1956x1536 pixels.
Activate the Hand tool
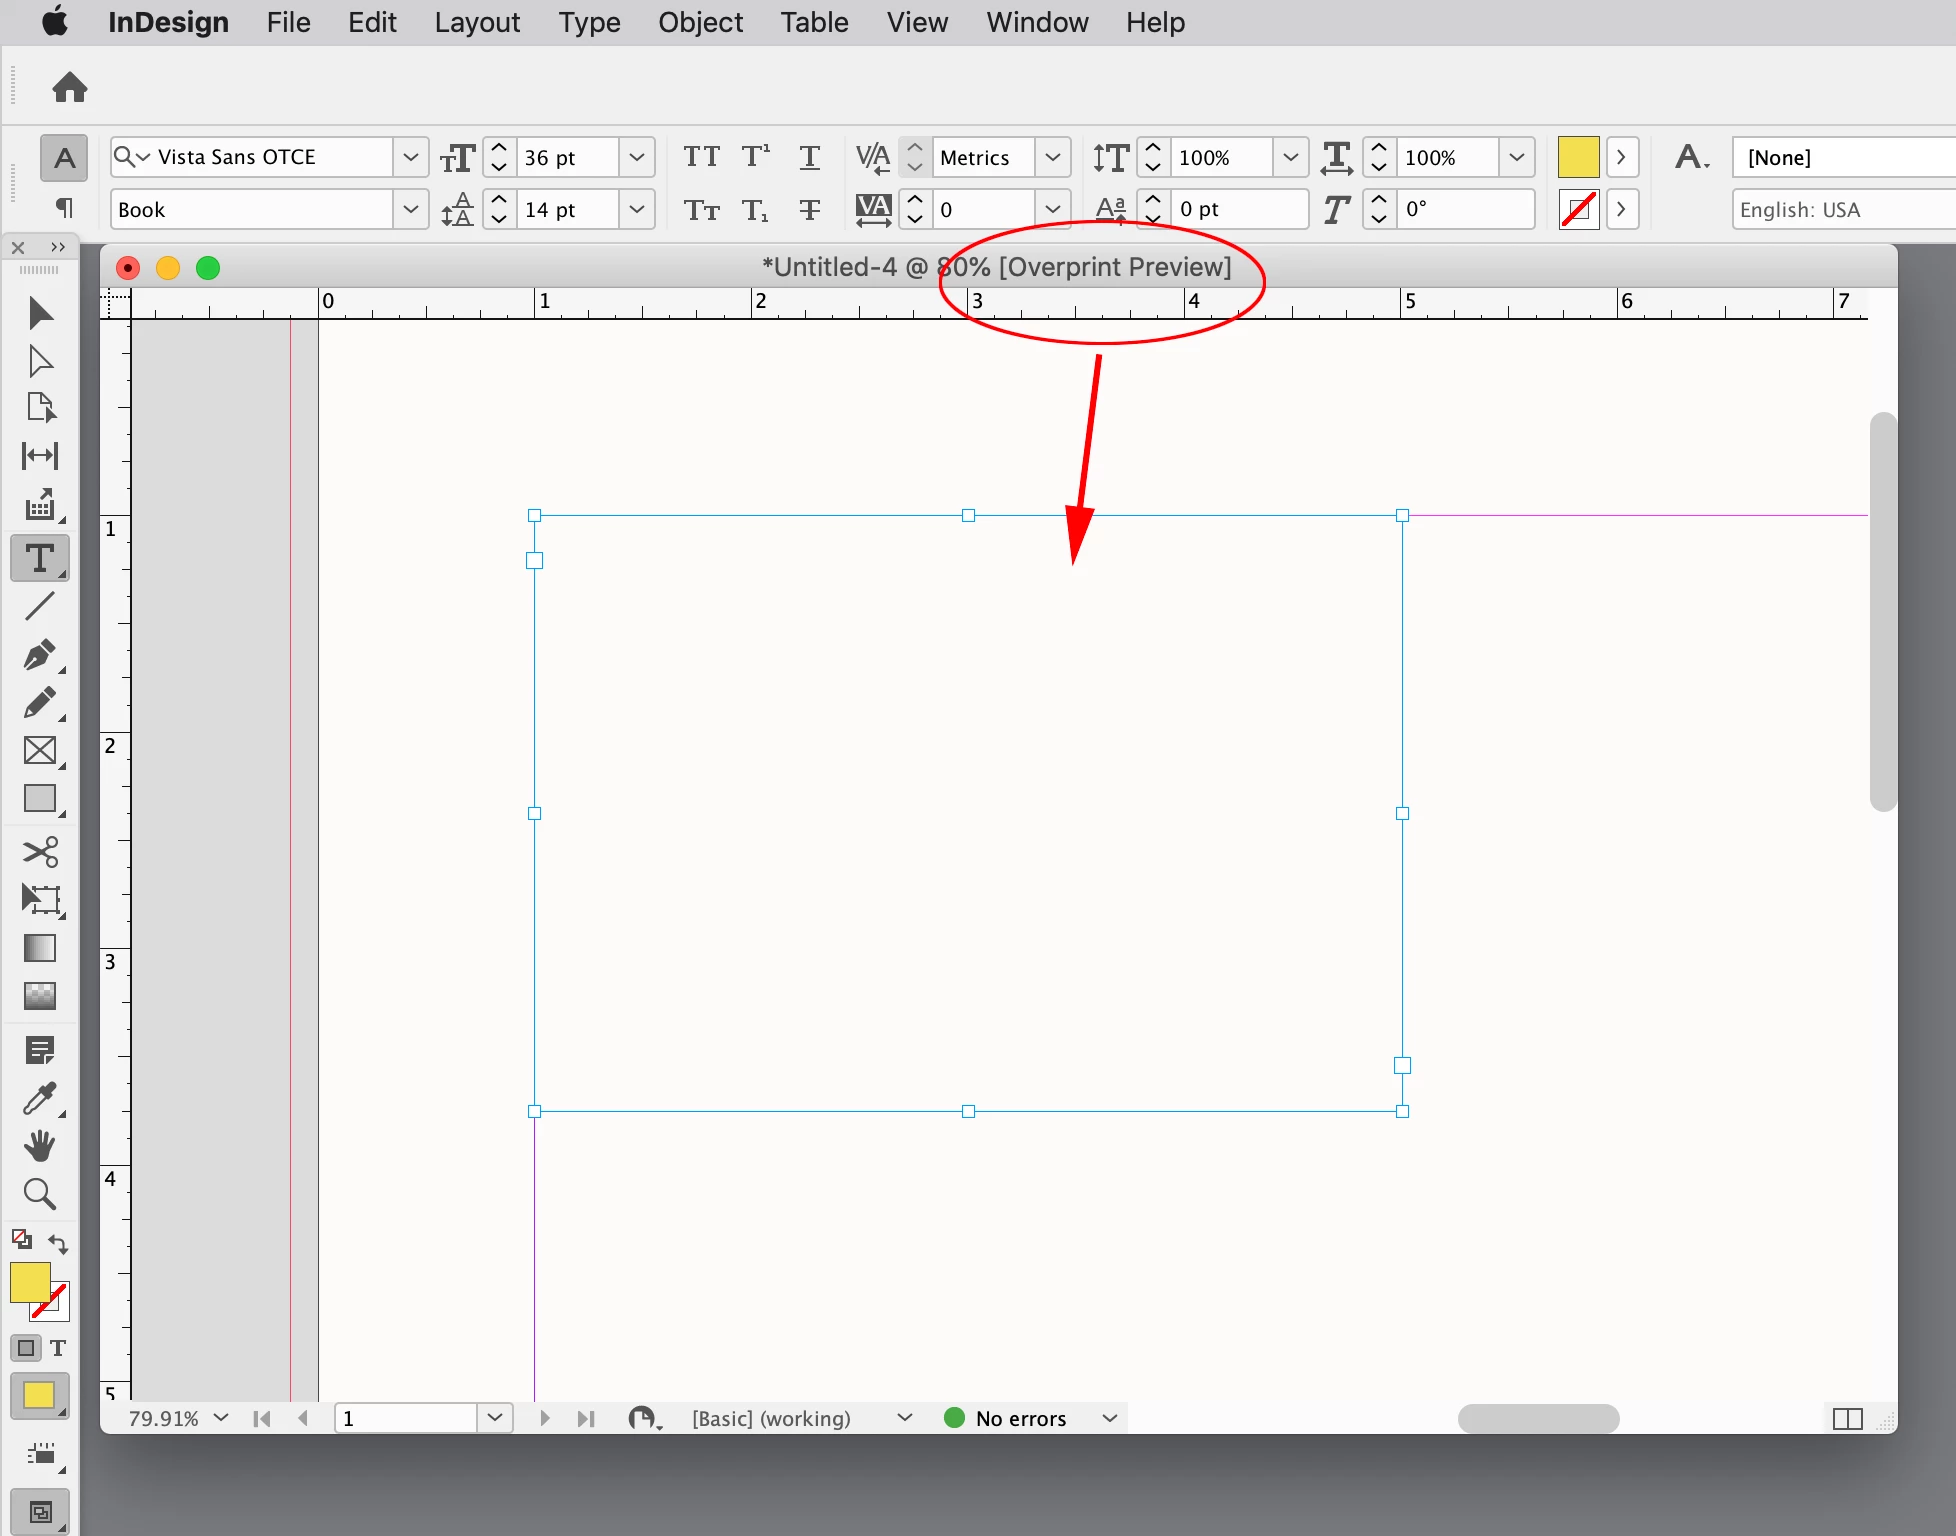click(39, 1146)
